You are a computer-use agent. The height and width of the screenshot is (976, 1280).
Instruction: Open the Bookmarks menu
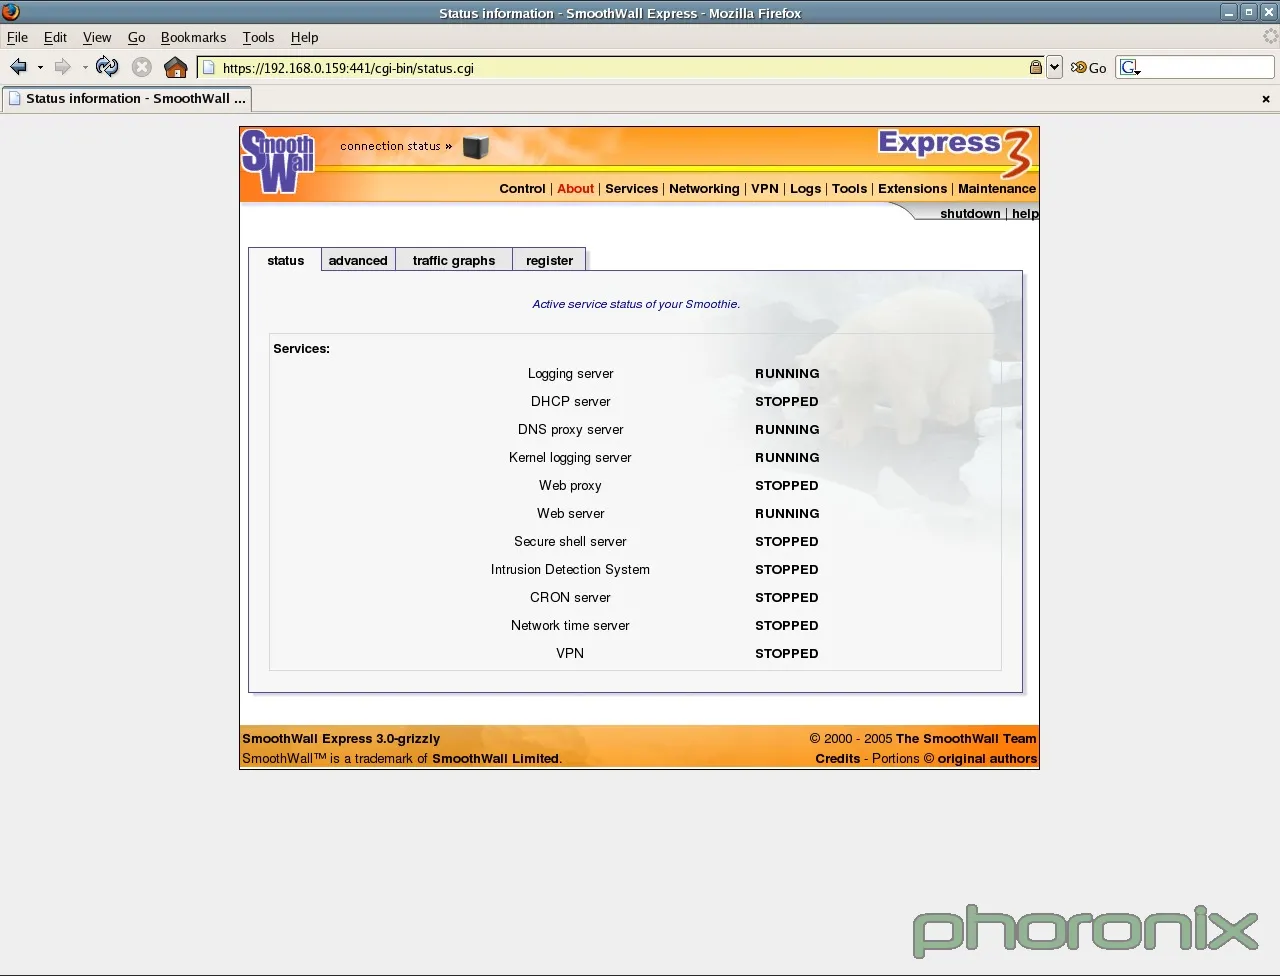[x=193, y=37]
